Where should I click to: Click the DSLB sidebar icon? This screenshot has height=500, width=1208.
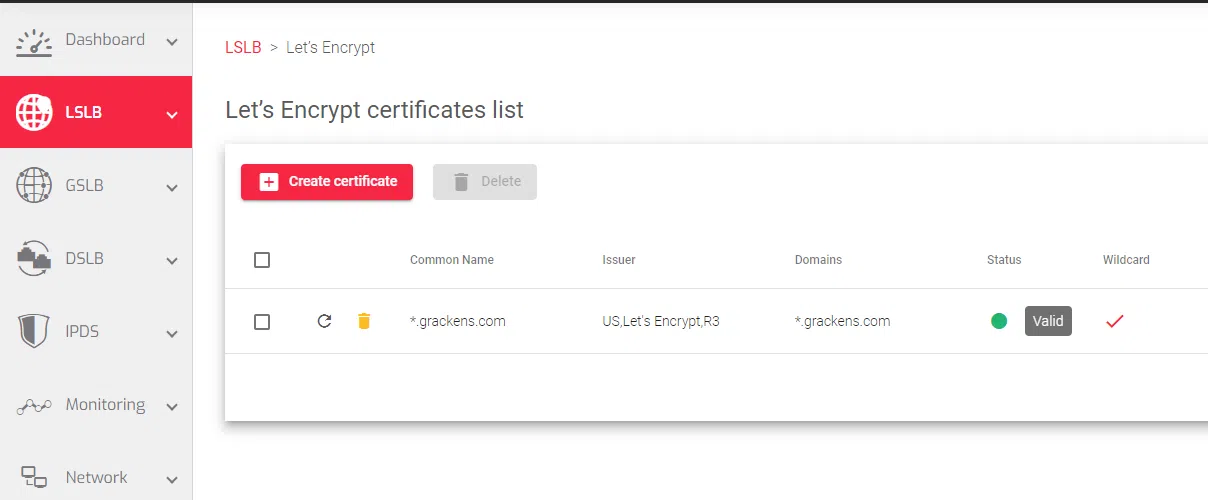34,259
